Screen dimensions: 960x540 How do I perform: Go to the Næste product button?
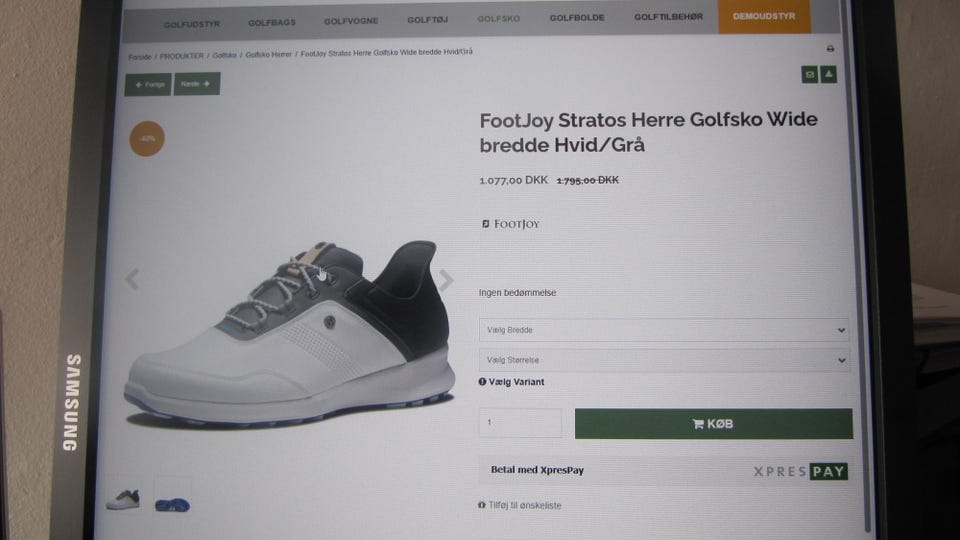pyautogui.click(x=196, y=84)
